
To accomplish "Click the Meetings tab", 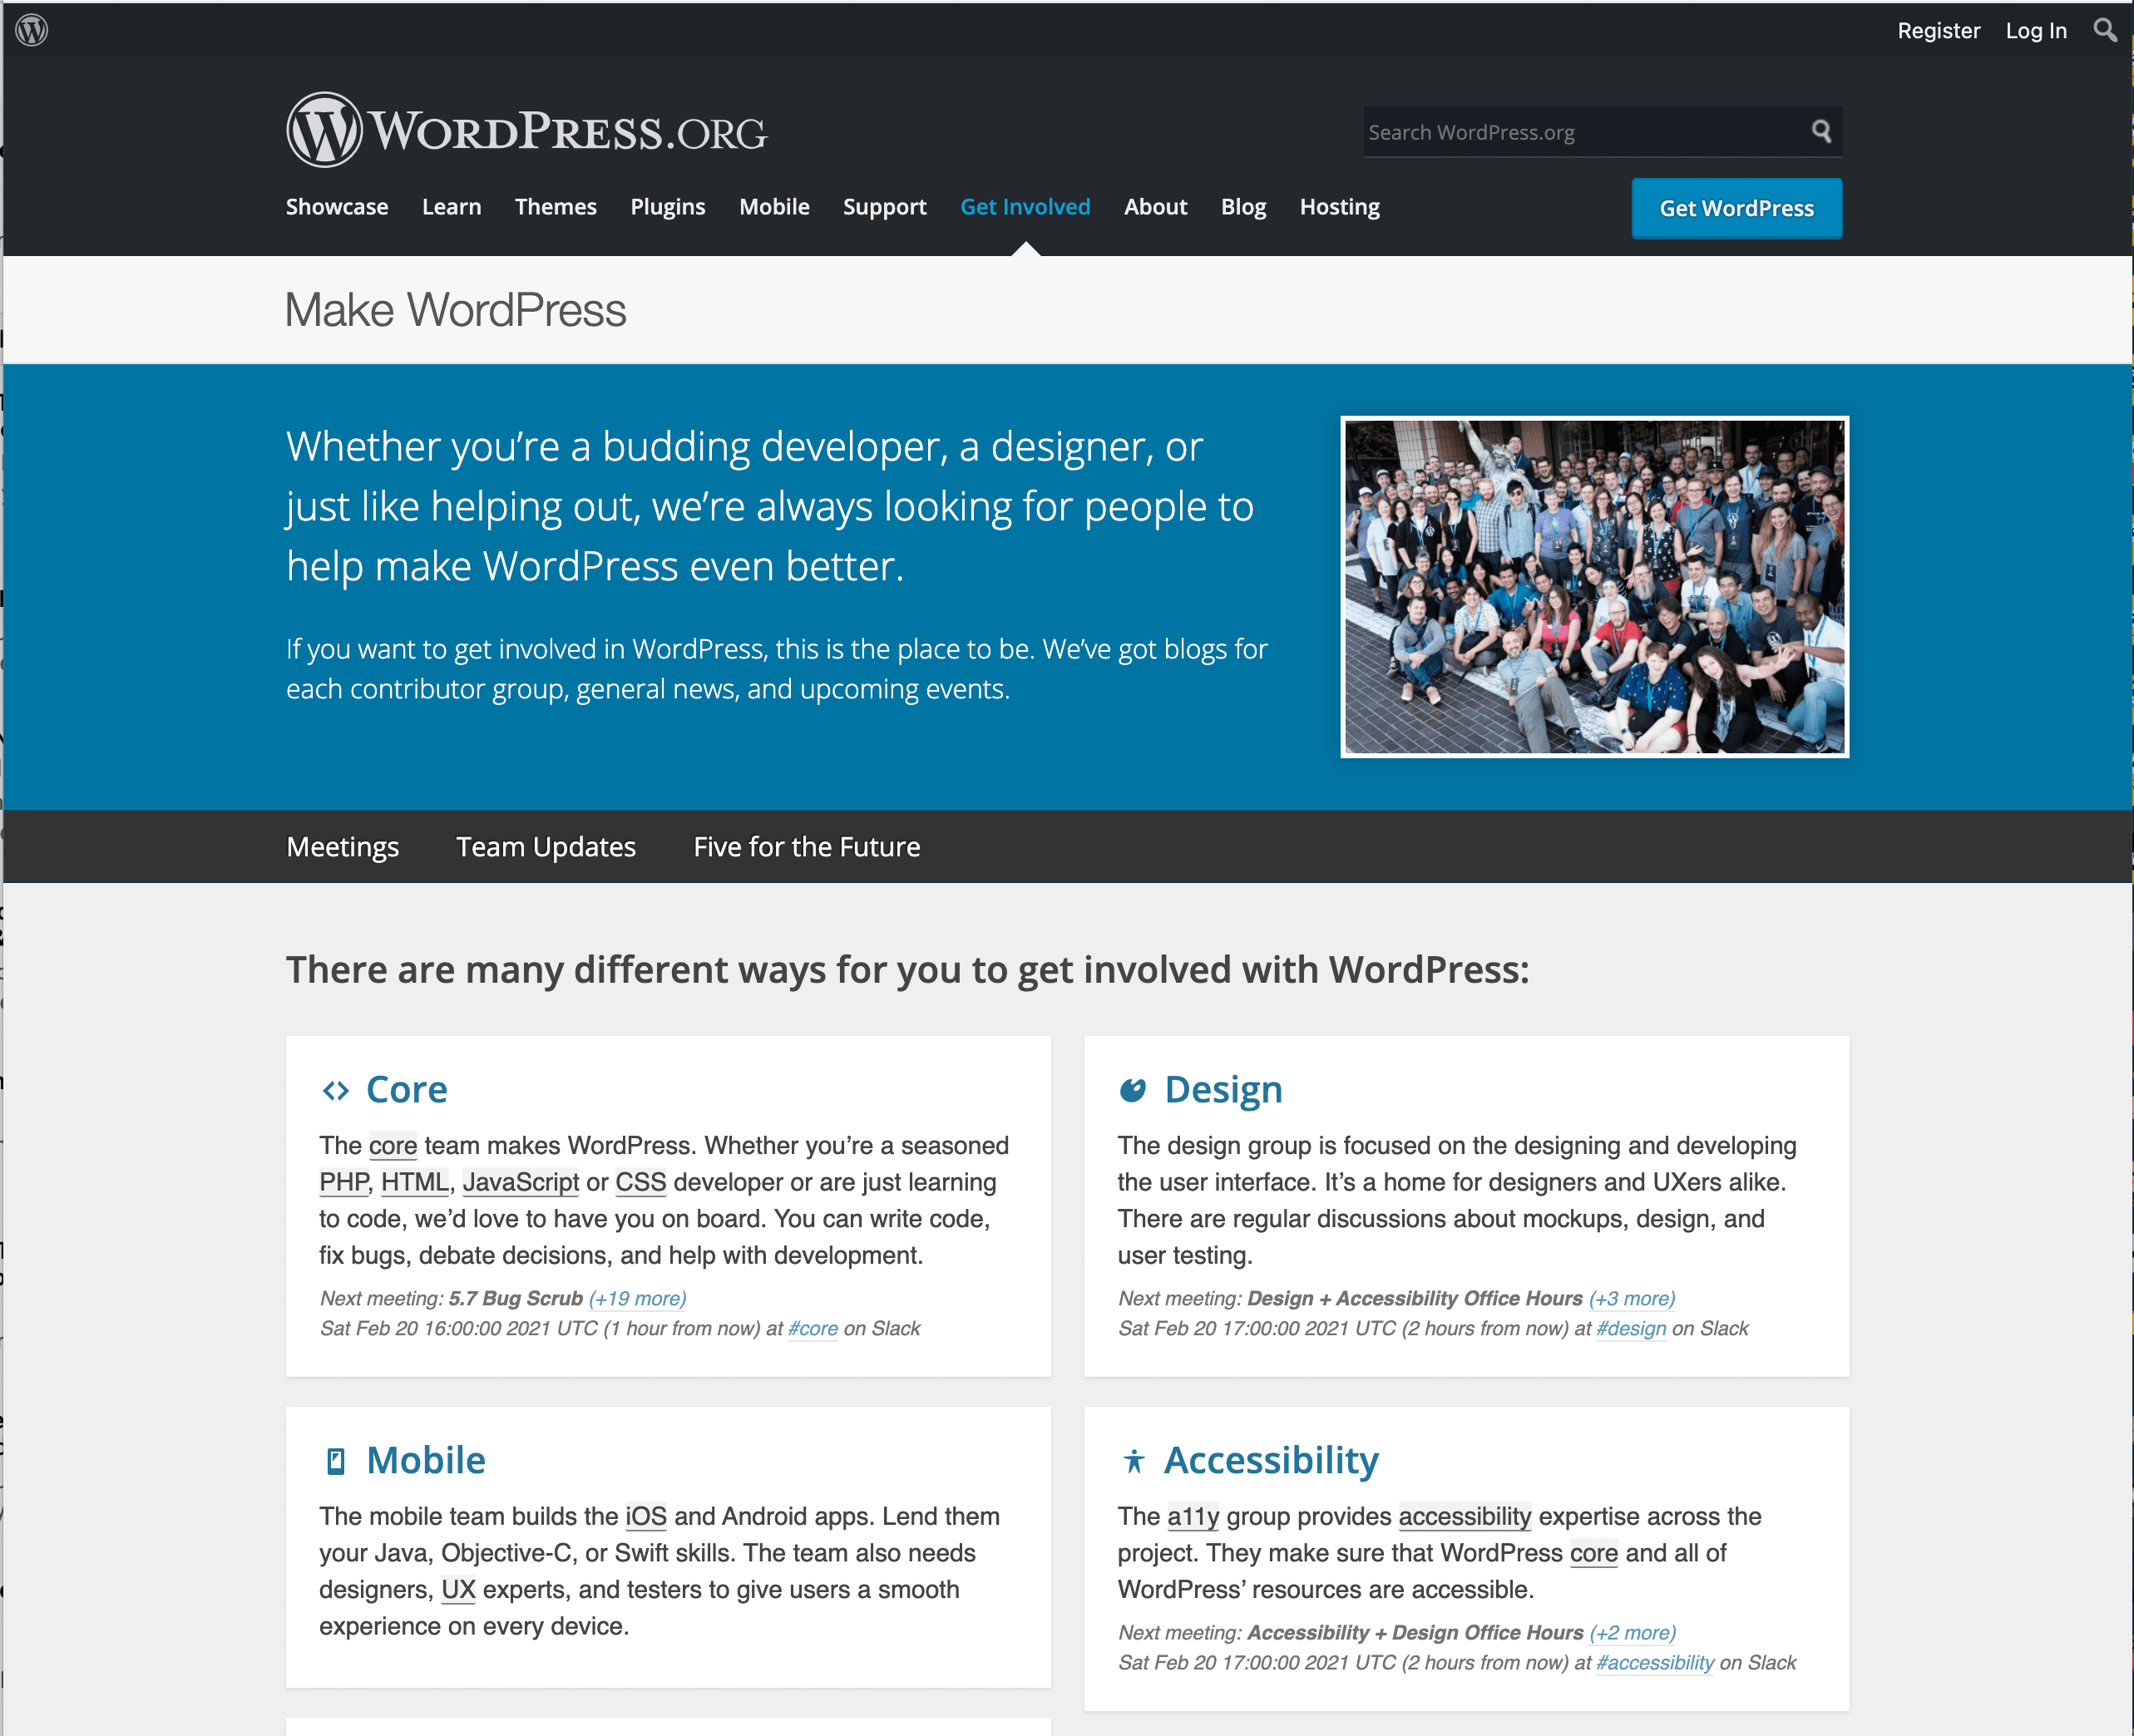I will click(x=342, y=845).
